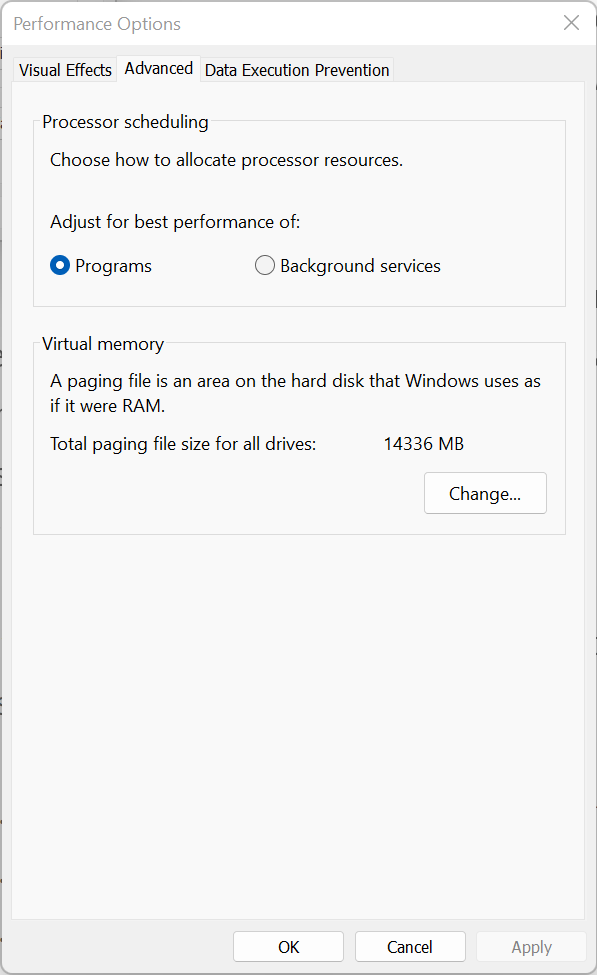Screen dimensions: 597x975
Task: Click the paging file description paragraph
Action: (x=295, y=393)
